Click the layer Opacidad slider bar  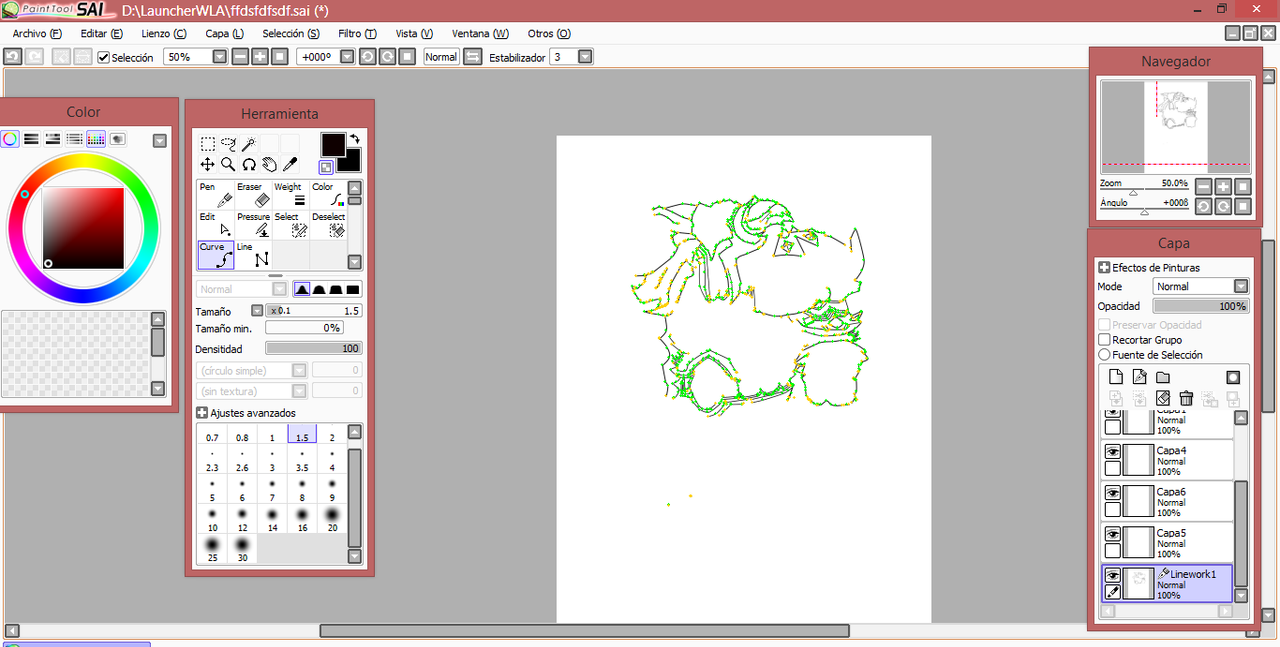pos(1201,306)
